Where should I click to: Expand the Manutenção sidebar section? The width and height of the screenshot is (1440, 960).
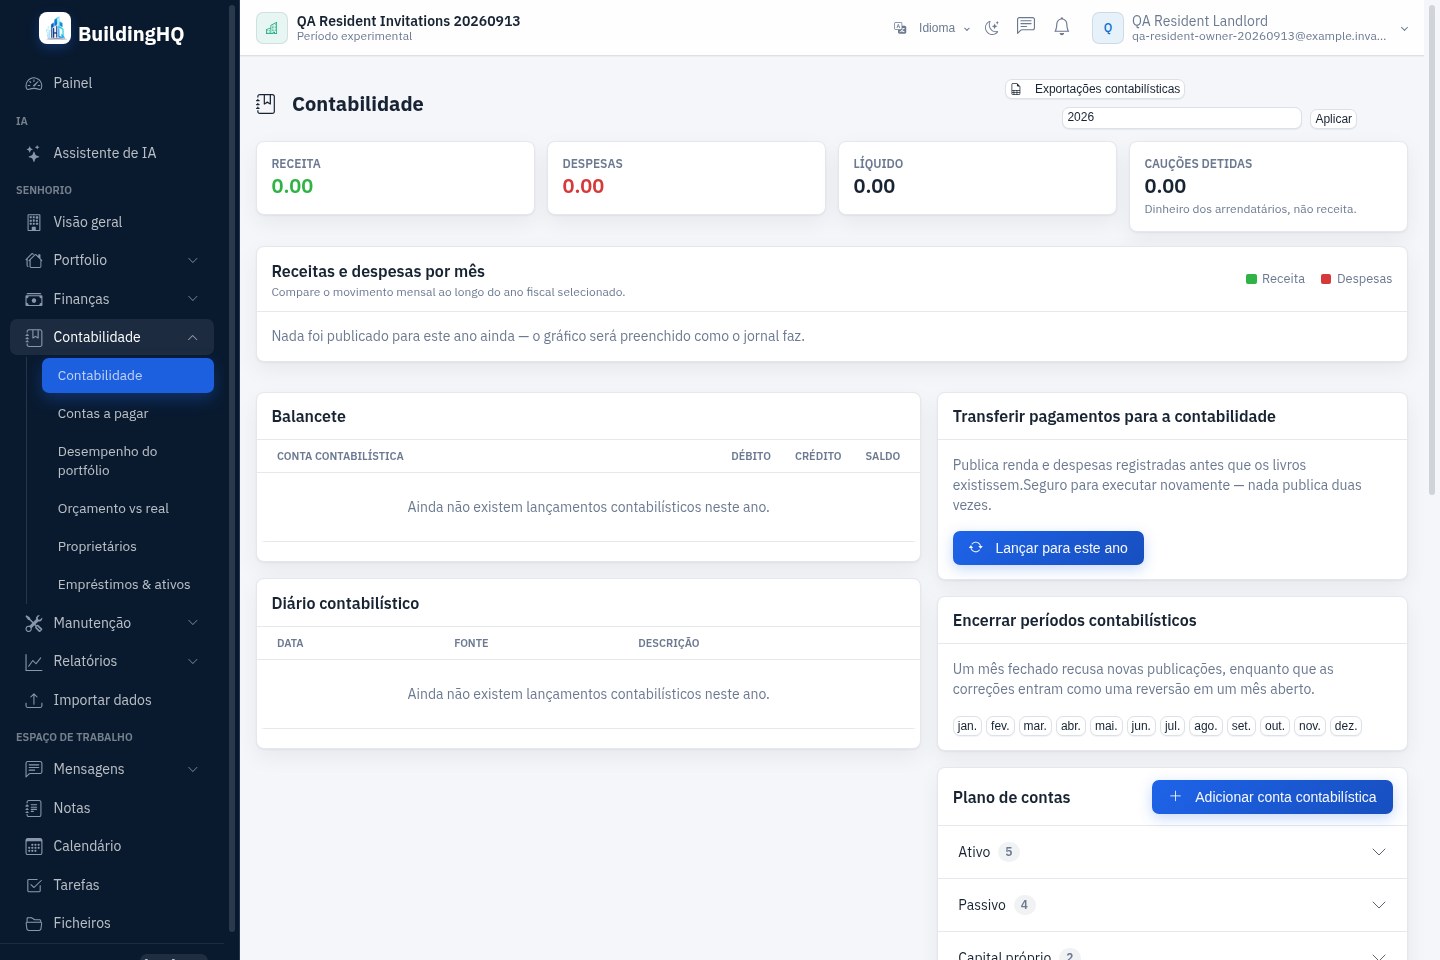[x=112, y=623]
